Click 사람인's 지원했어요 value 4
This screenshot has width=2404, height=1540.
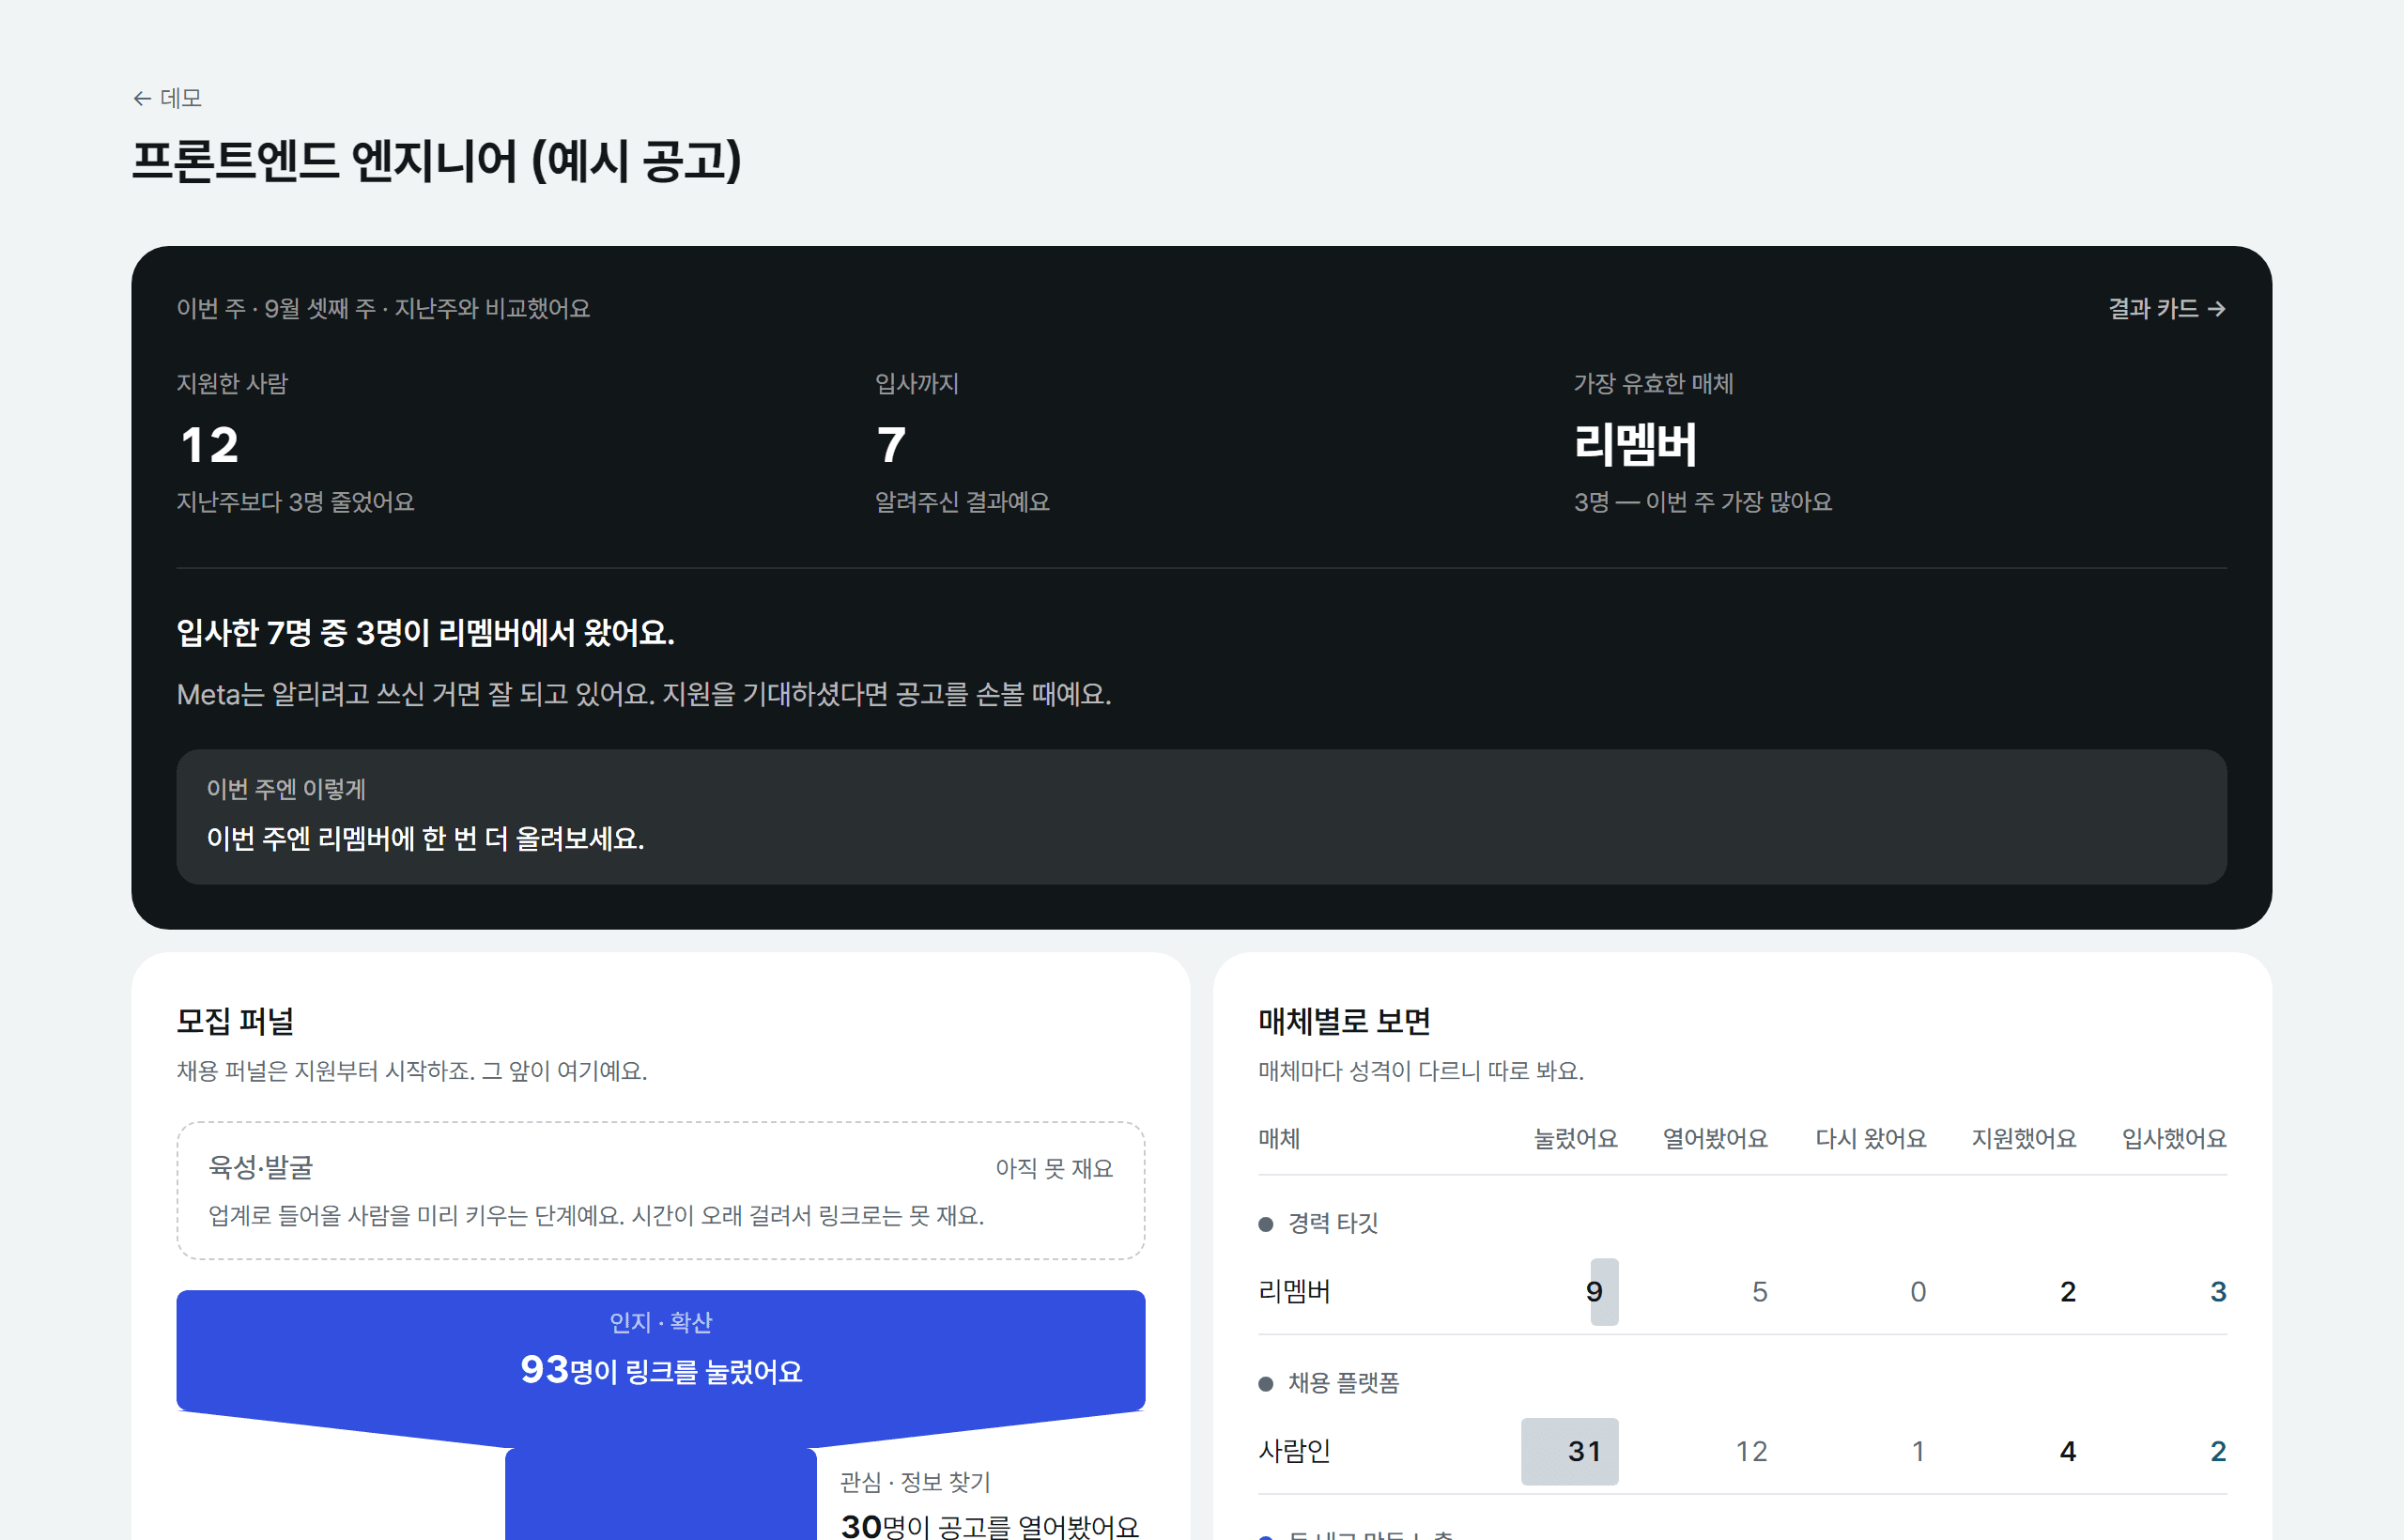(x=2068, y=1451)
